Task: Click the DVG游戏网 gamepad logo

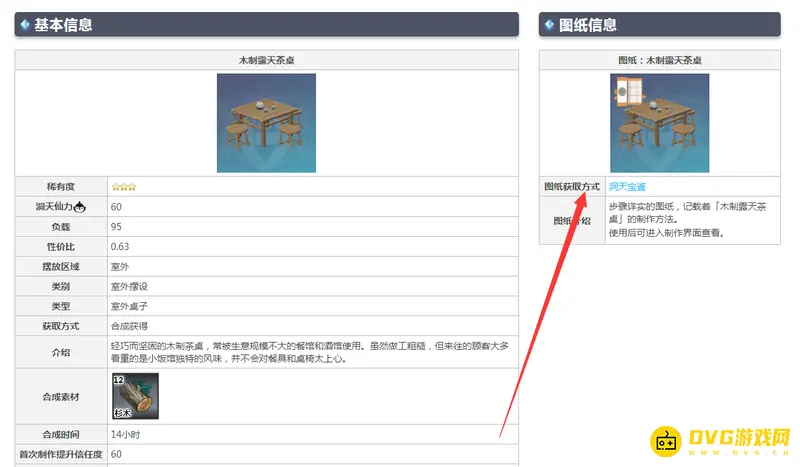Action: 667,438
